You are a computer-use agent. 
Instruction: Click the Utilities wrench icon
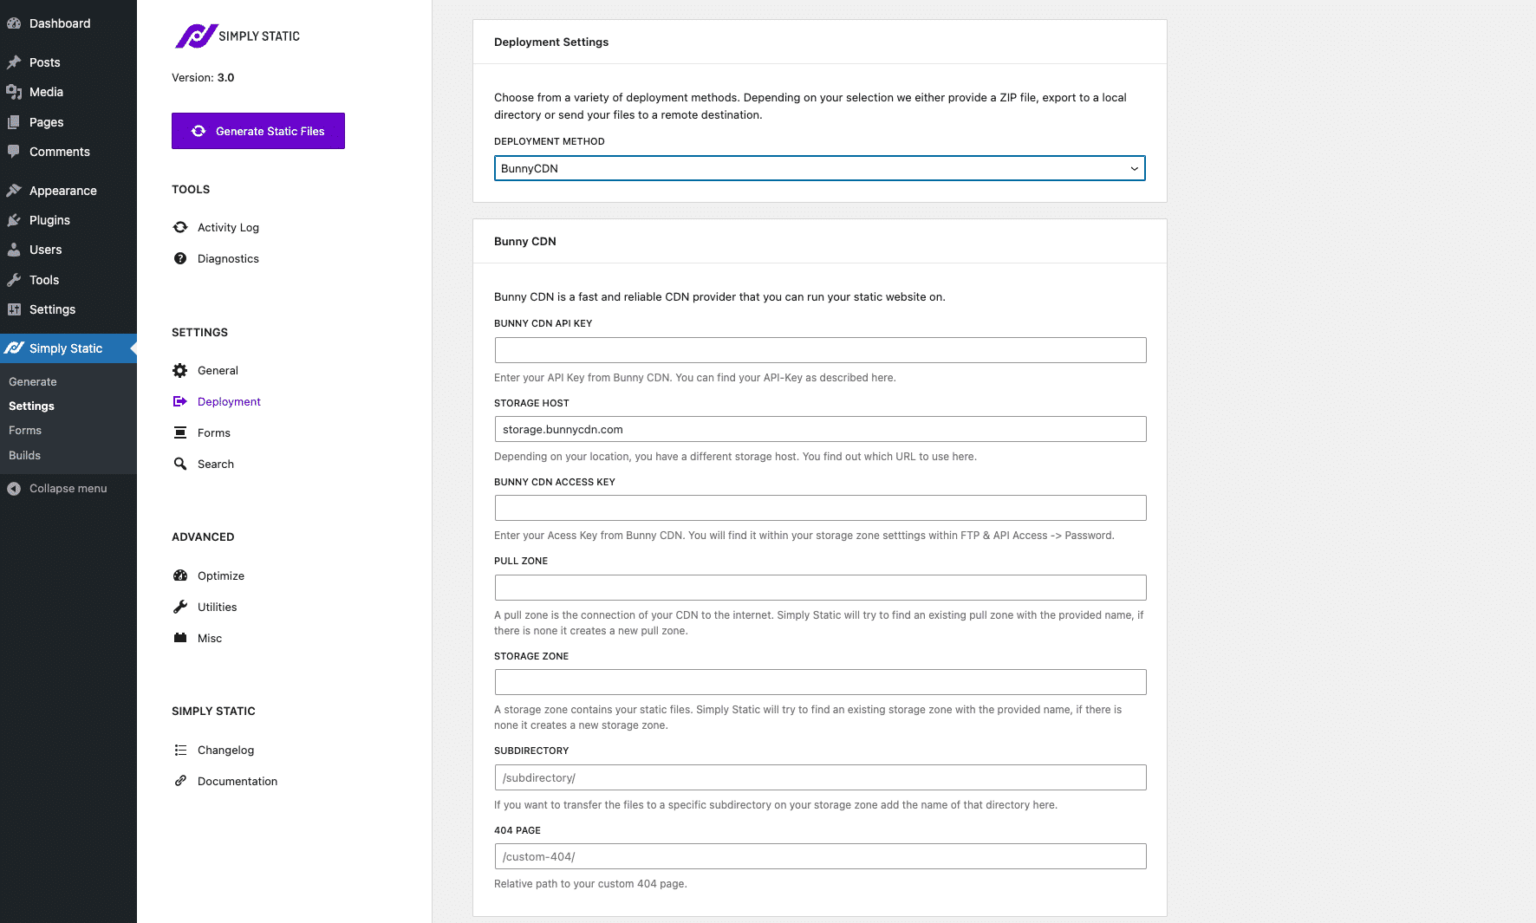point(180,606)
